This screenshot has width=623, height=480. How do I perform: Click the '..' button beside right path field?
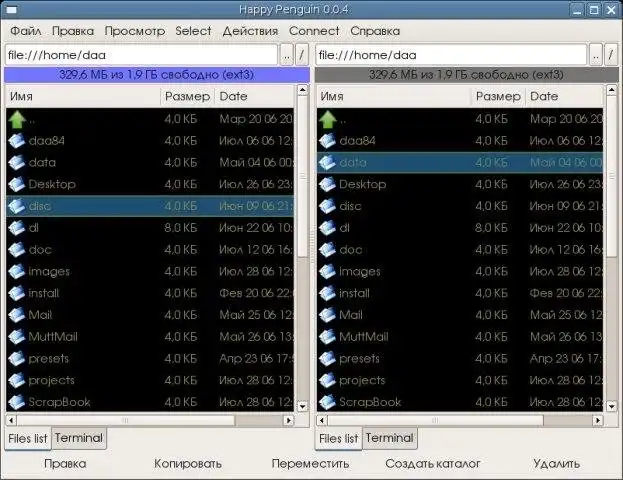[596, 55]
